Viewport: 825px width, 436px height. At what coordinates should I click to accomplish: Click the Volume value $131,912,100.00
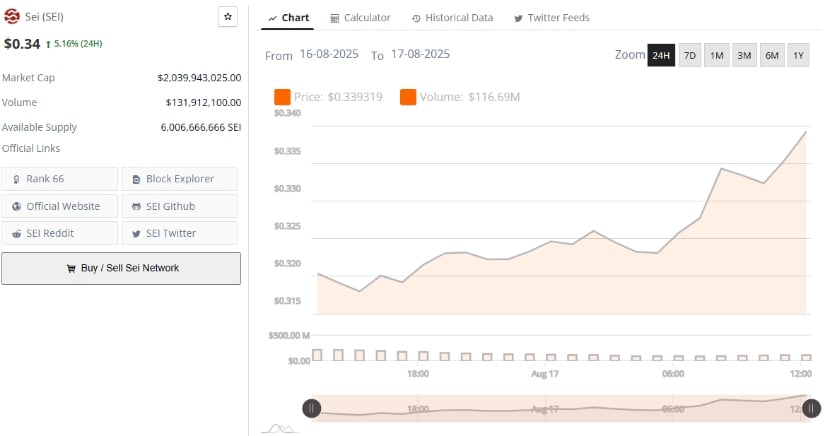[x=204, y=103]
